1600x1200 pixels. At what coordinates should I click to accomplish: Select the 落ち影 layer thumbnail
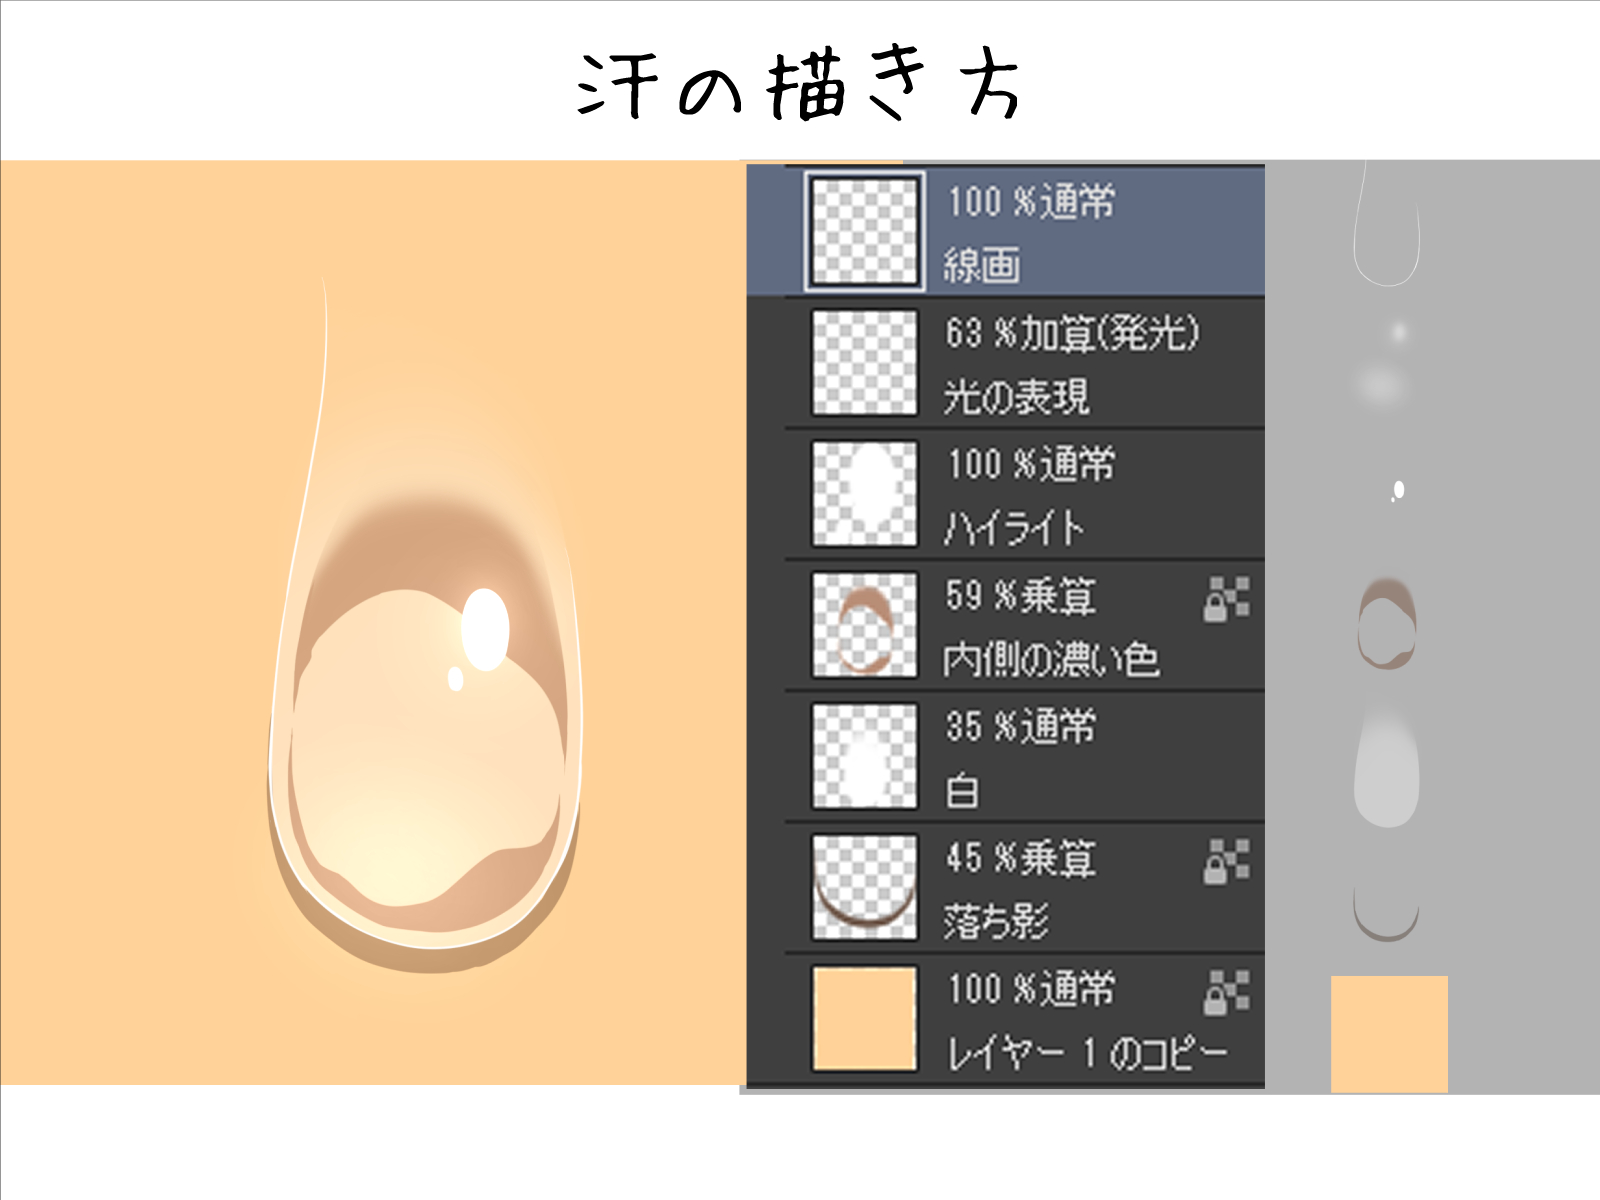coord(864,888)
